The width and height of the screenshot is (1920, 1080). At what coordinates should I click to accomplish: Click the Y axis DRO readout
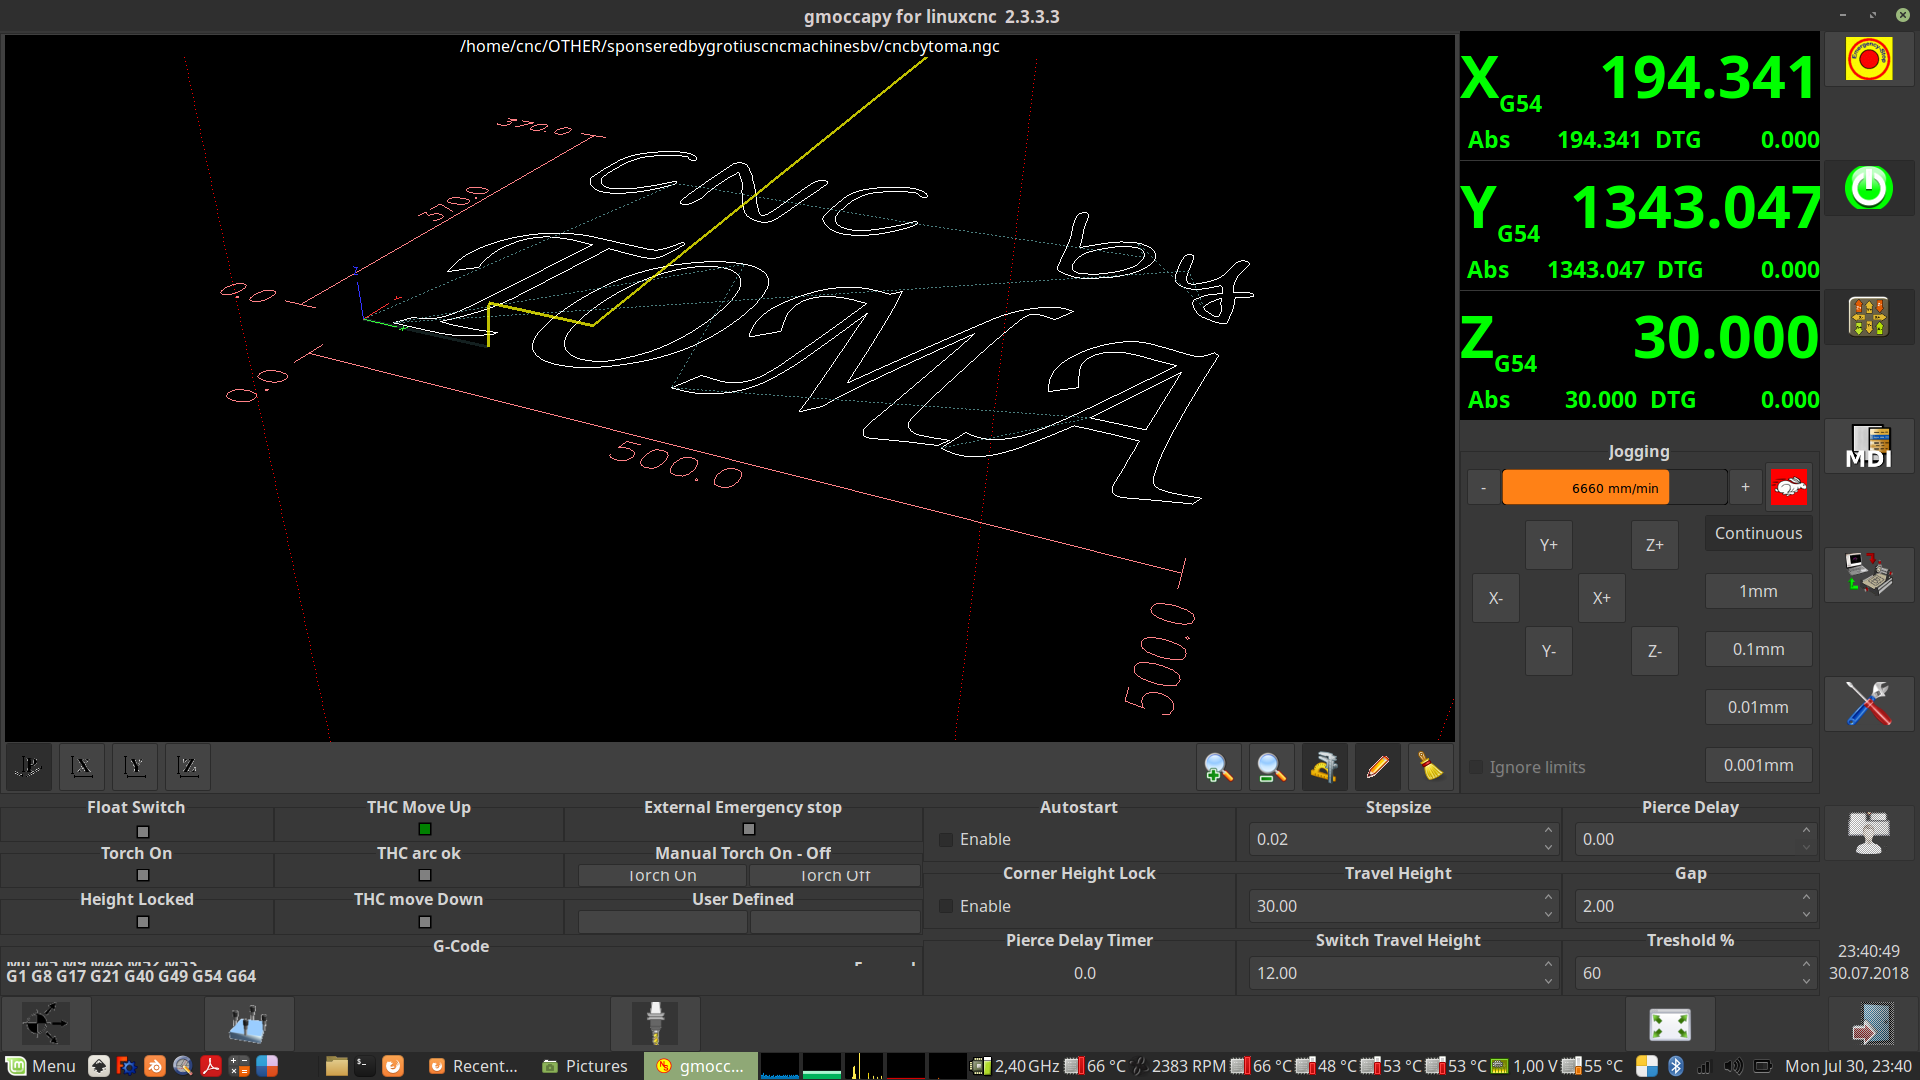1640,226
